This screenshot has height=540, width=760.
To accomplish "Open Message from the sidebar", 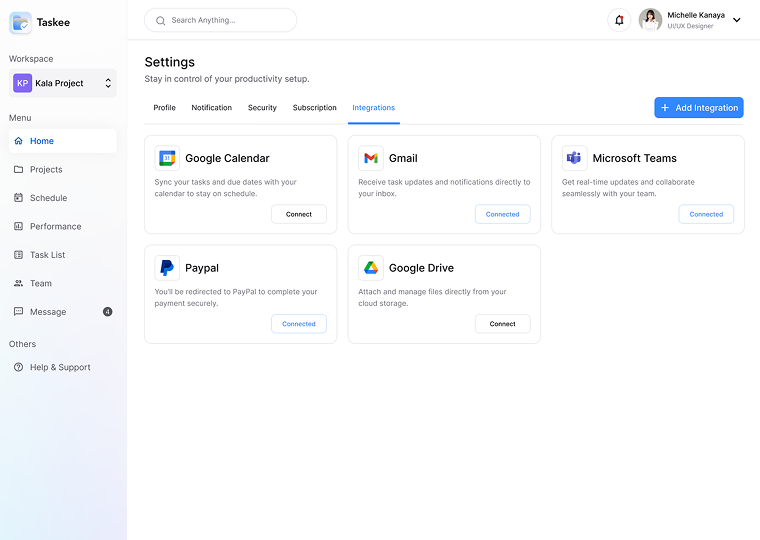I will point(63,312).
